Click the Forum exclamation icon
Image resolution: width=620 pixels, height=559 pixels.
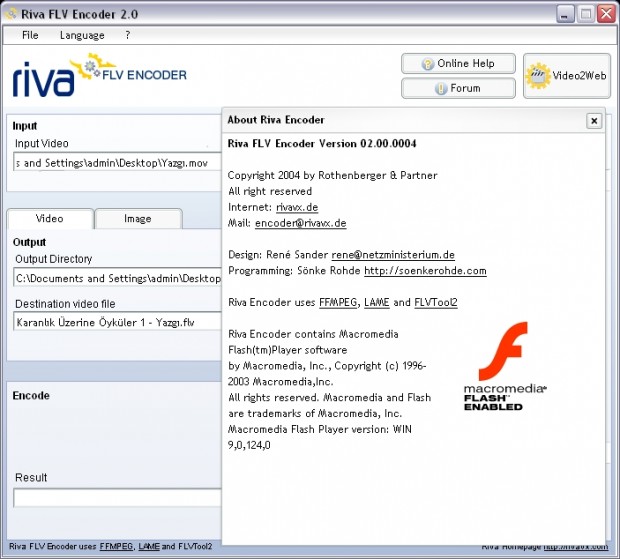pyautogui.click(x=440, y=89)
